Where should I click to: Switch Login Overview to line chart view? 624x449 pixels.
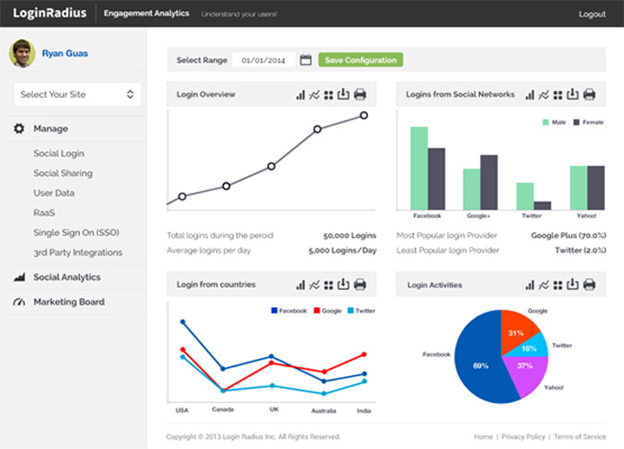pos(314,95)
